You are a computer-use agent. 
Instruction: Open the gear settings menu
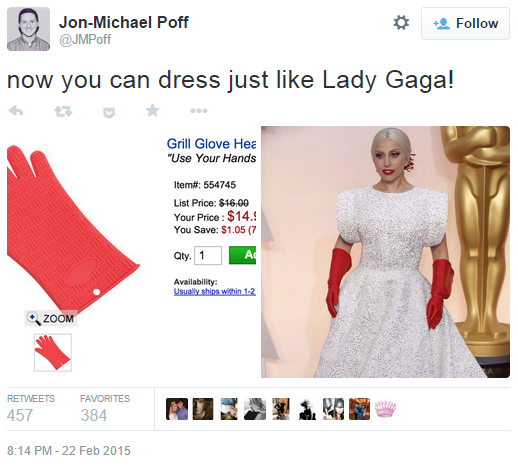tap(401, 23)
